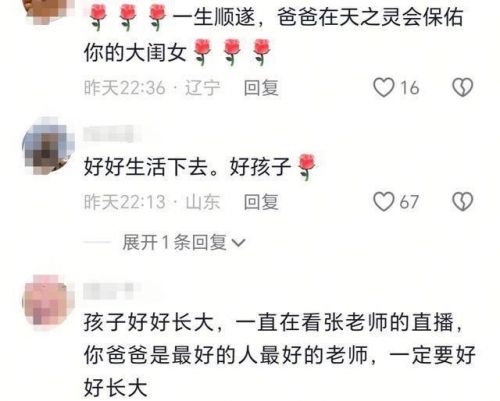Reply to the 昨天22:36 Liaoning comment
500x401 pixels.
(x=261, y=88)
